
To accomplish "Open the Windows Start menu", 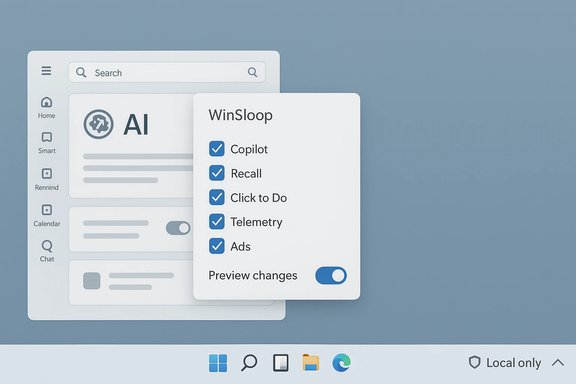I will (x=218, y=363).
